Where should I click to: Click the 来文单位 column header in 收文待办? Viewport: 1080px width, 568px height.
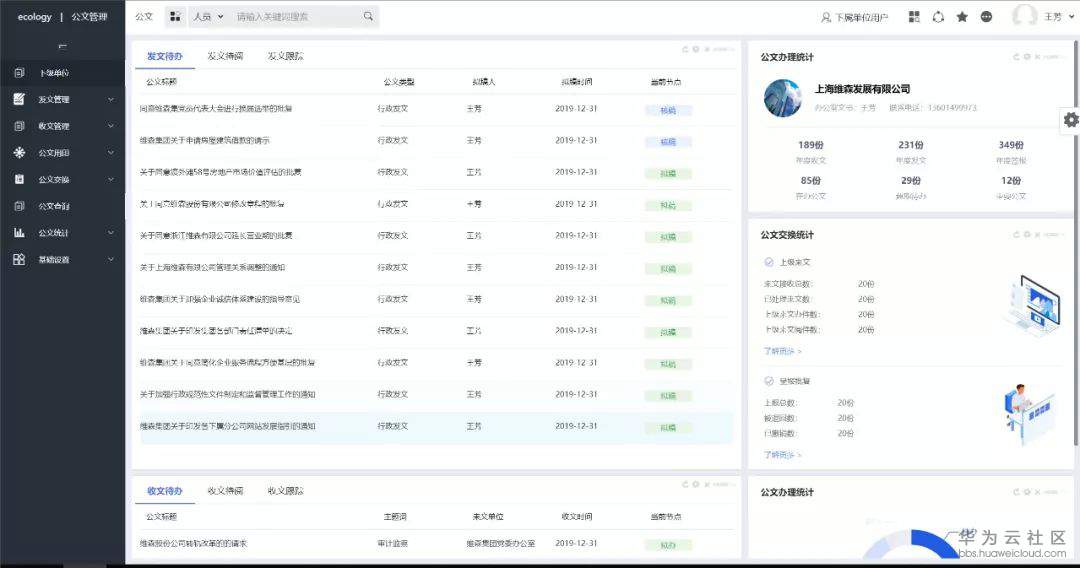488,516
